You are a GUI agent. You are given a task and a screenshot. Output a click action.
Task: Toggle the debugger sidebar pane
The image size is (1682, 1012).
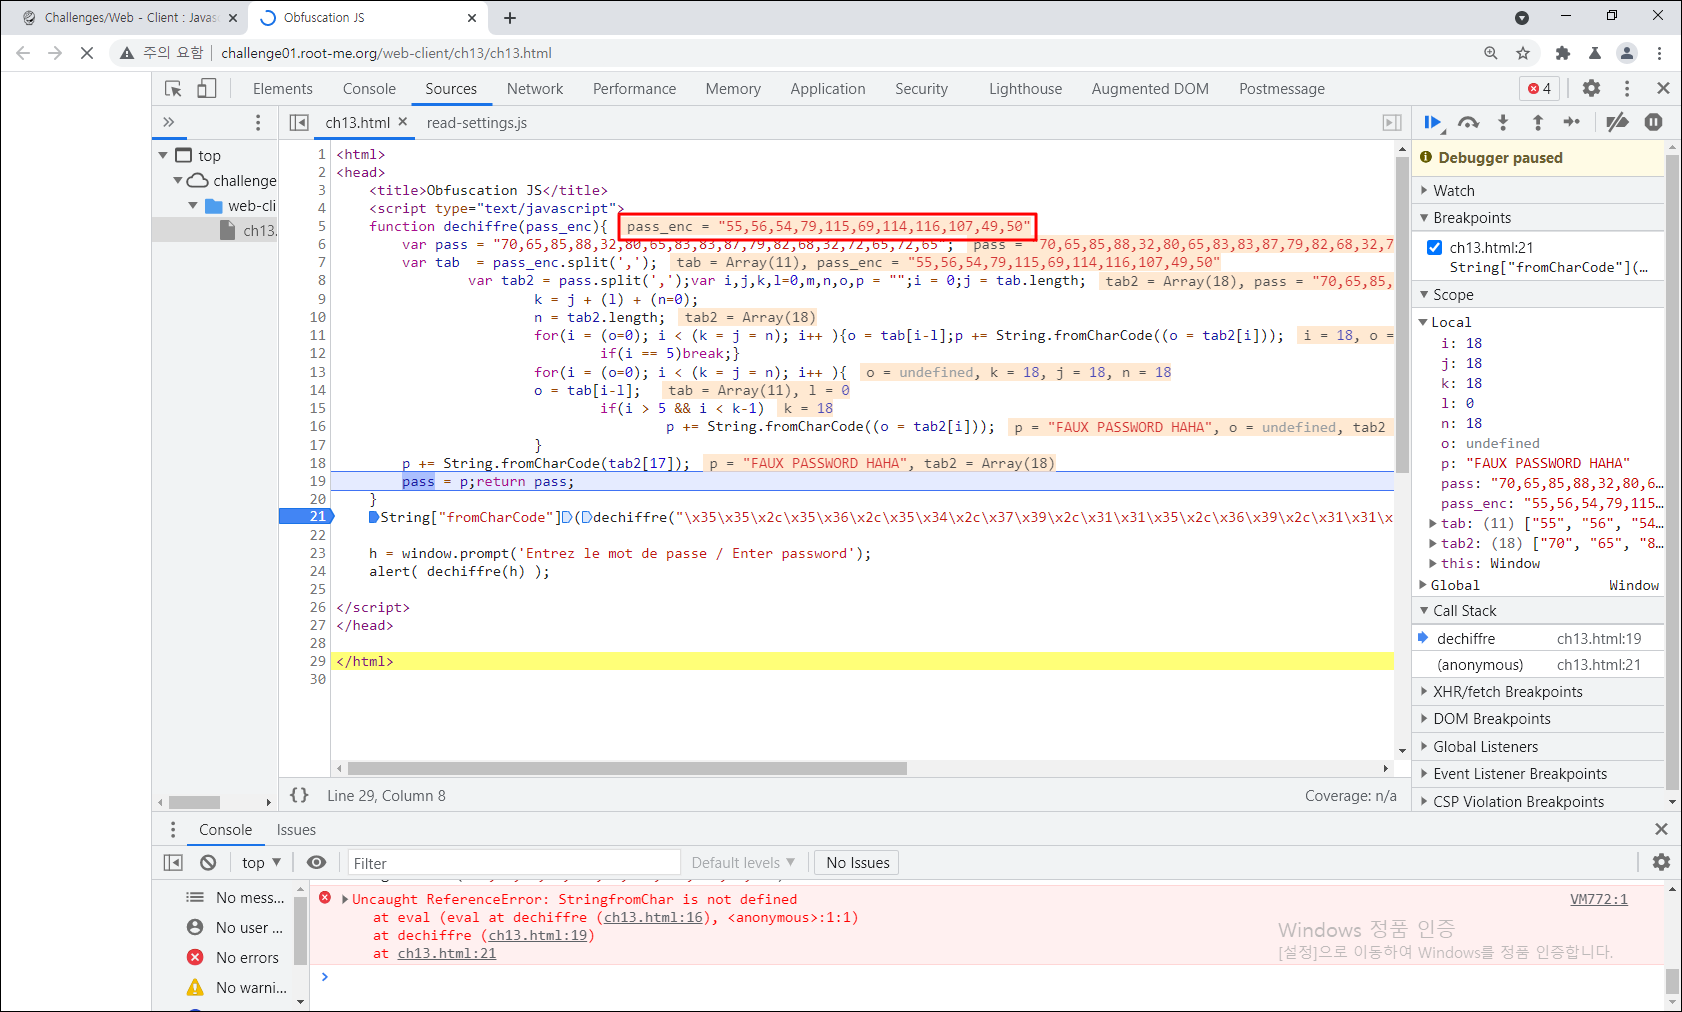(x=1392, y=122)
